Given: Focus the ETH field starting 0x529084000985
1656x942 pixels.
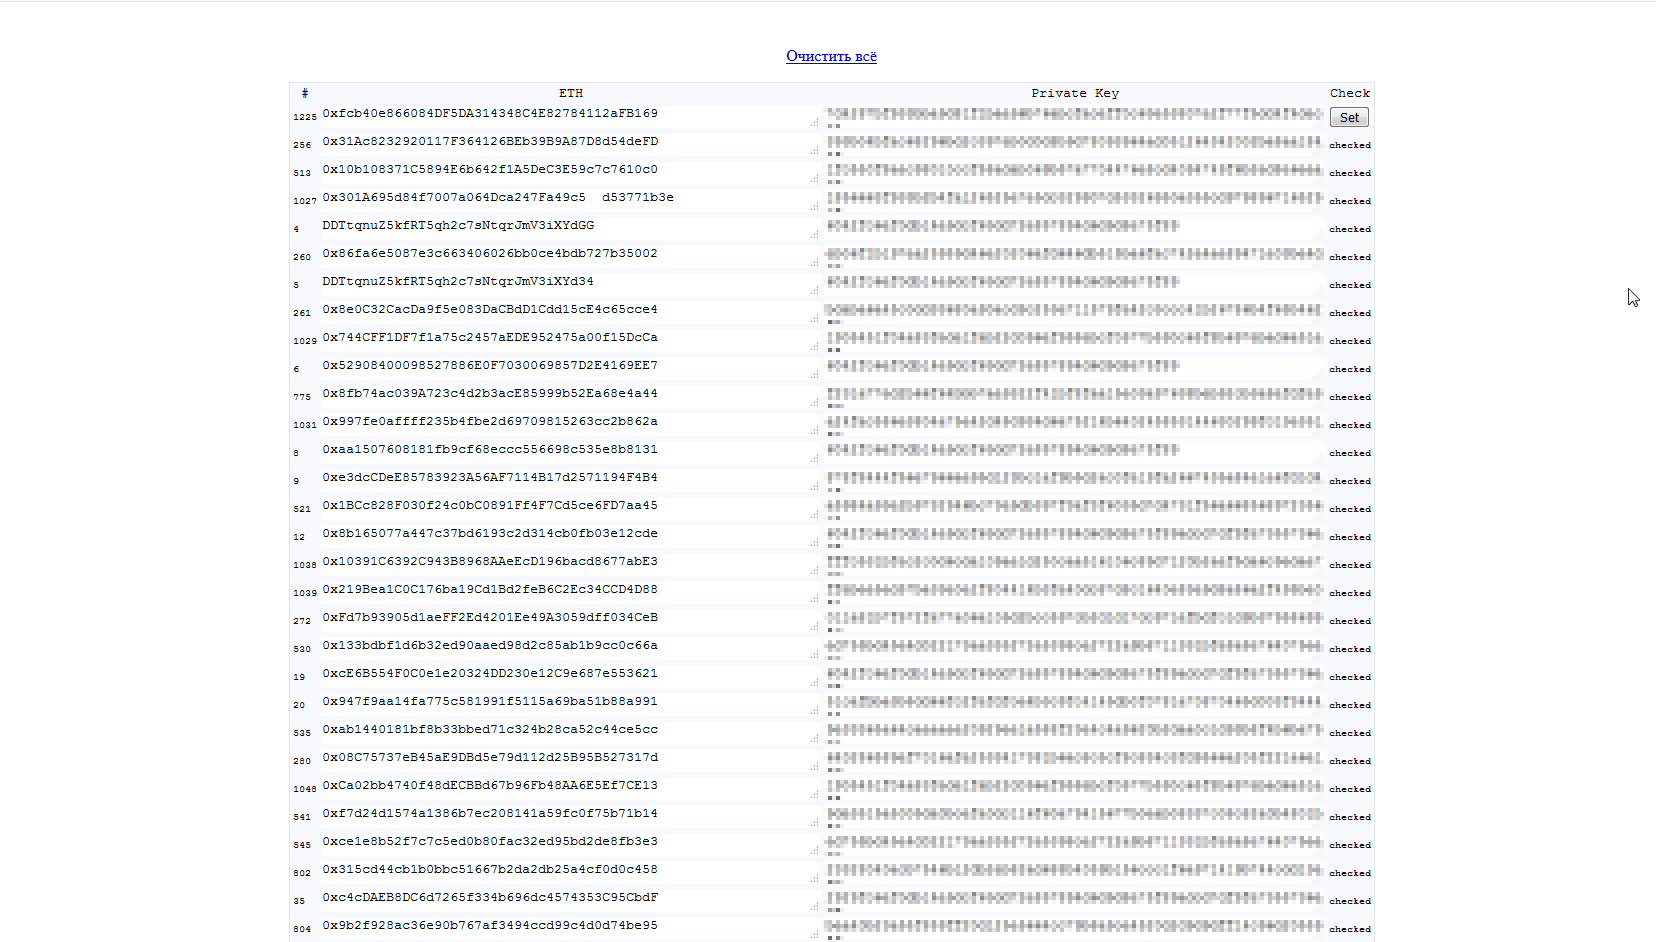Looking at the screenshot, I should click(570, 369).
